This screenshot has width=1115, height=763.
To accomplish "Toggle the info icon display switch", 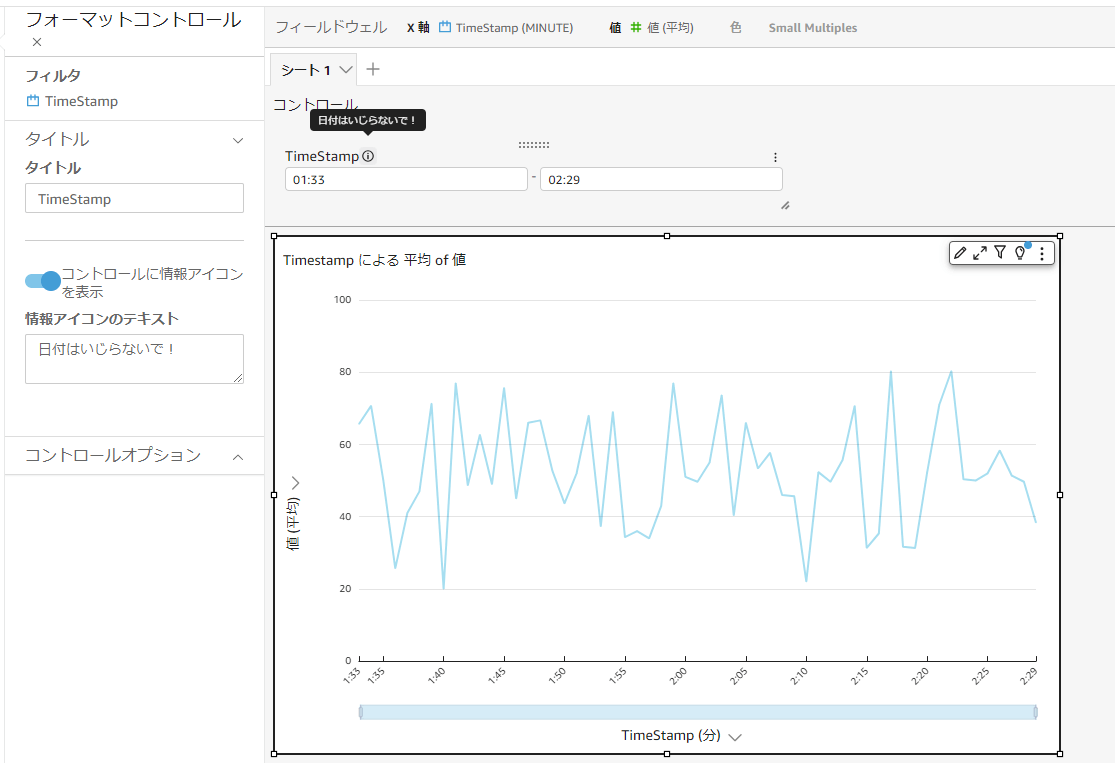I will tap(42, 281).
